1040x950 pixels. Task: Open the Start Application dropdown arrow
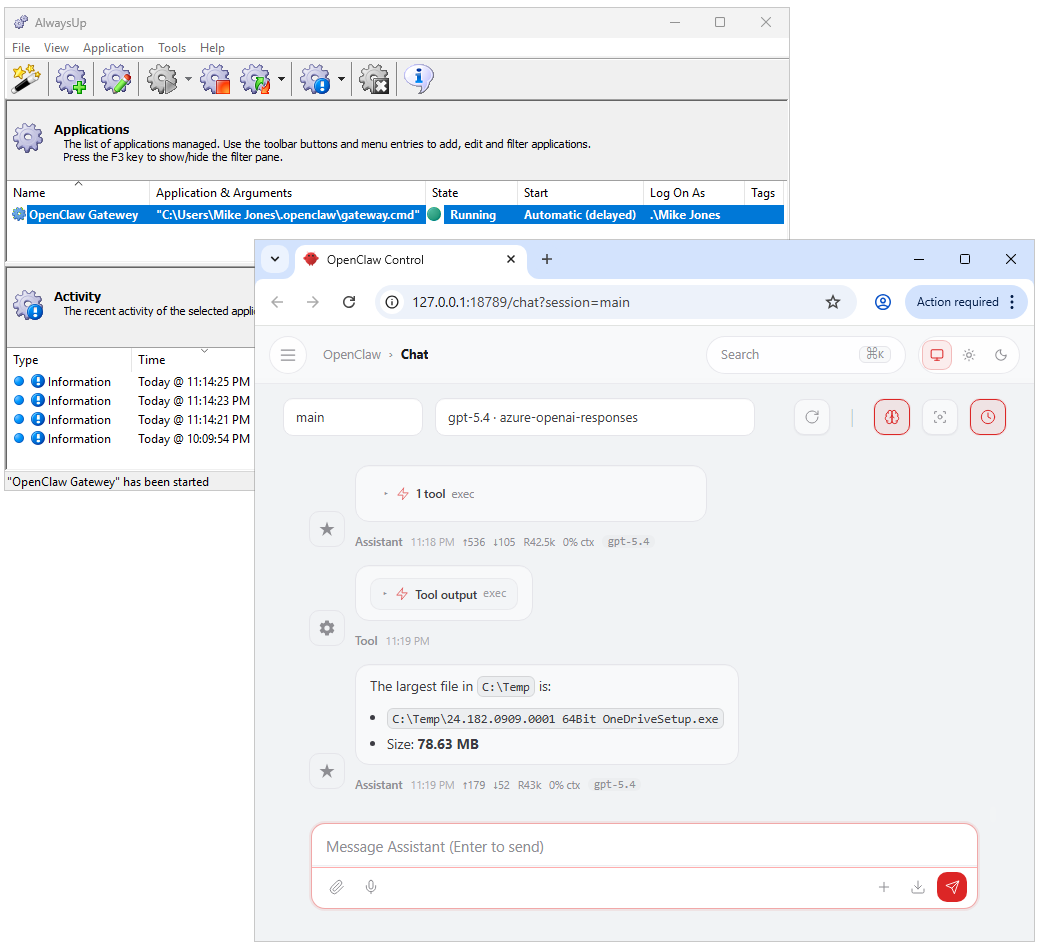click(189, 80)
